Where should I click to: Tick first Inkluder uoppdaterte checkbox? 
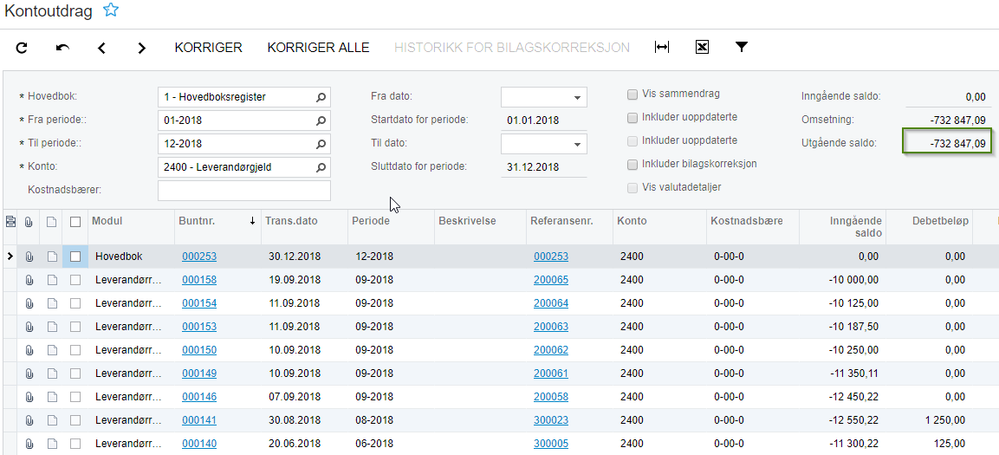[632, 118]
